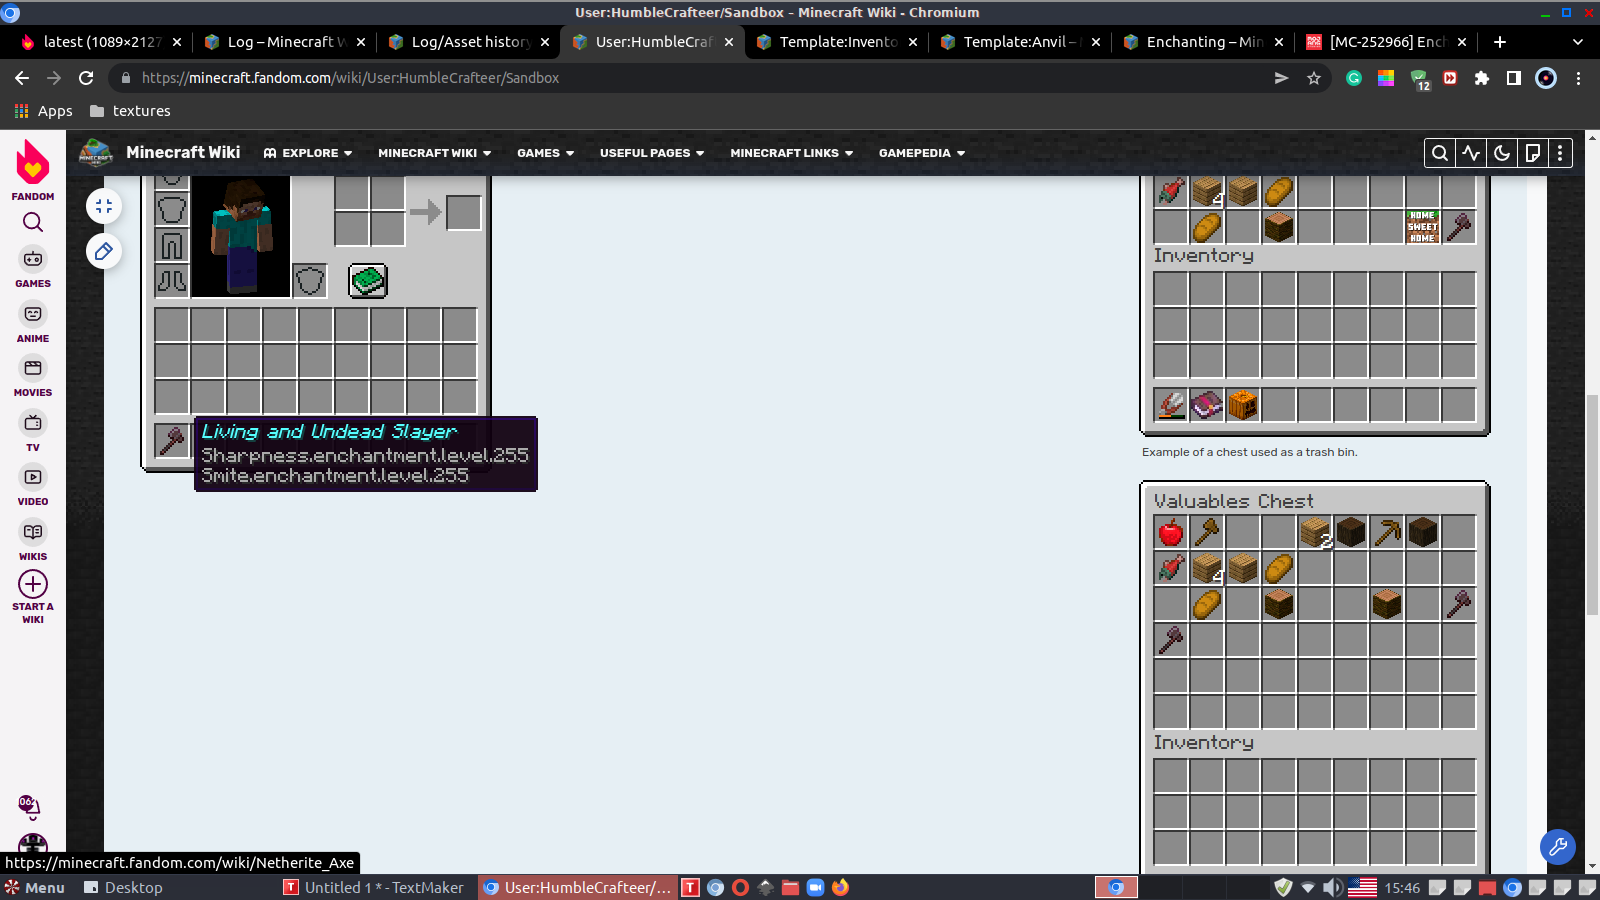Open the Movies section in Fandom sidebar
1600x900 pixels.
click(33, 377)
